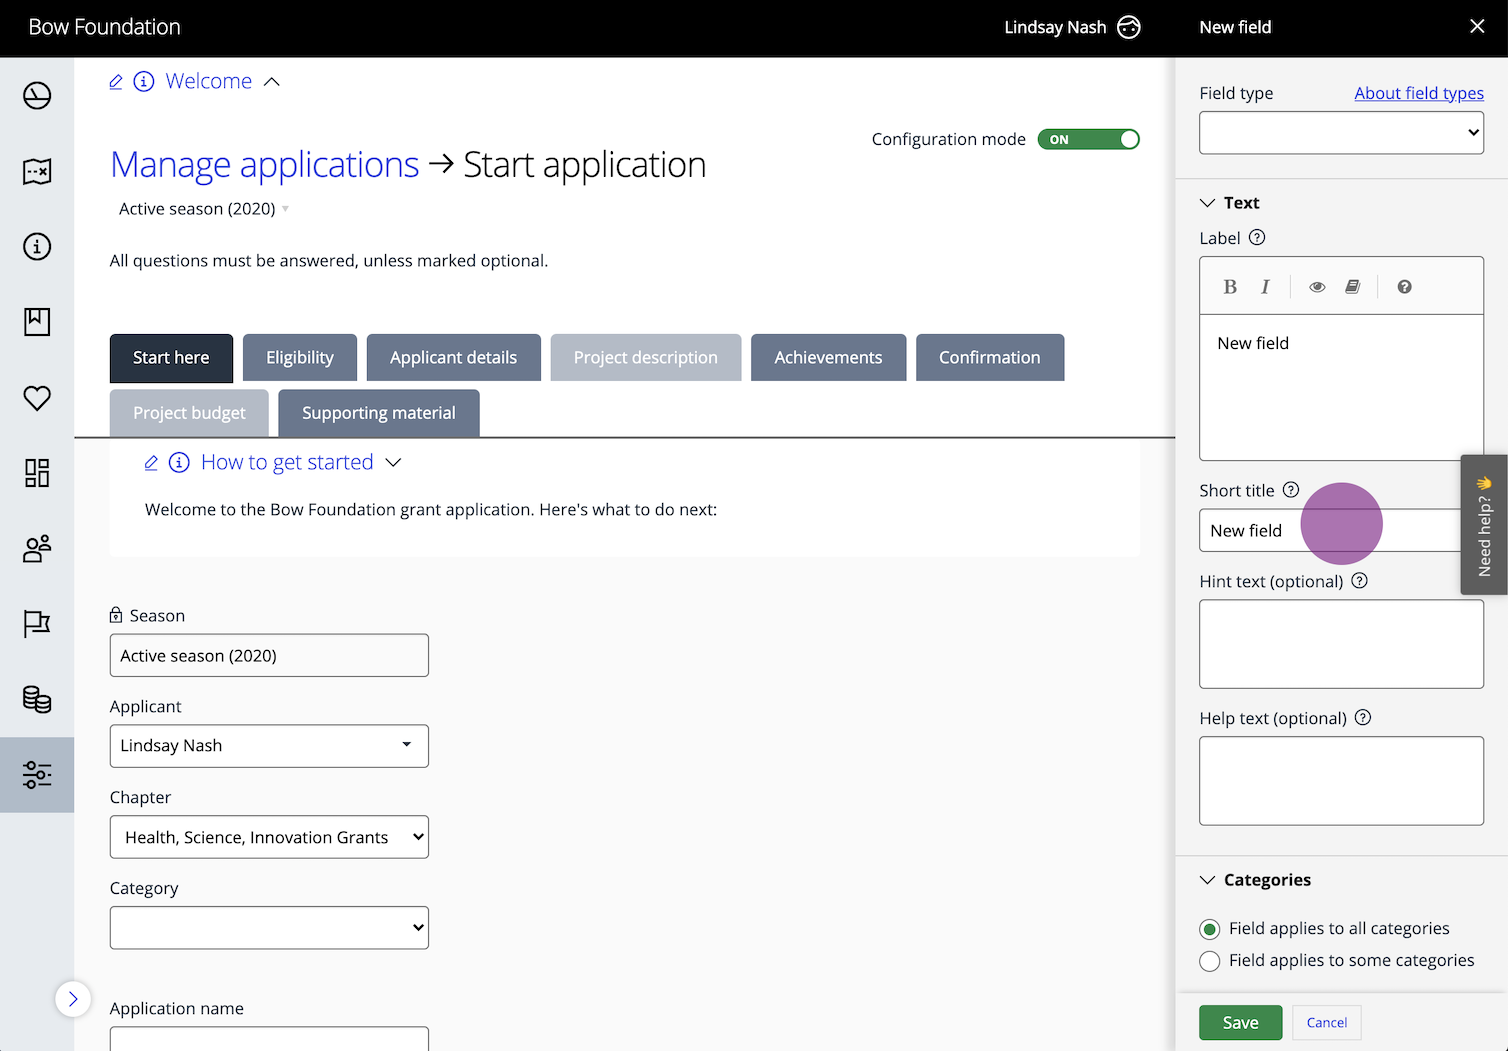Open the Chapter dropdown
This screenshot has width=1508, height=1051.
(x=268, y=837)
